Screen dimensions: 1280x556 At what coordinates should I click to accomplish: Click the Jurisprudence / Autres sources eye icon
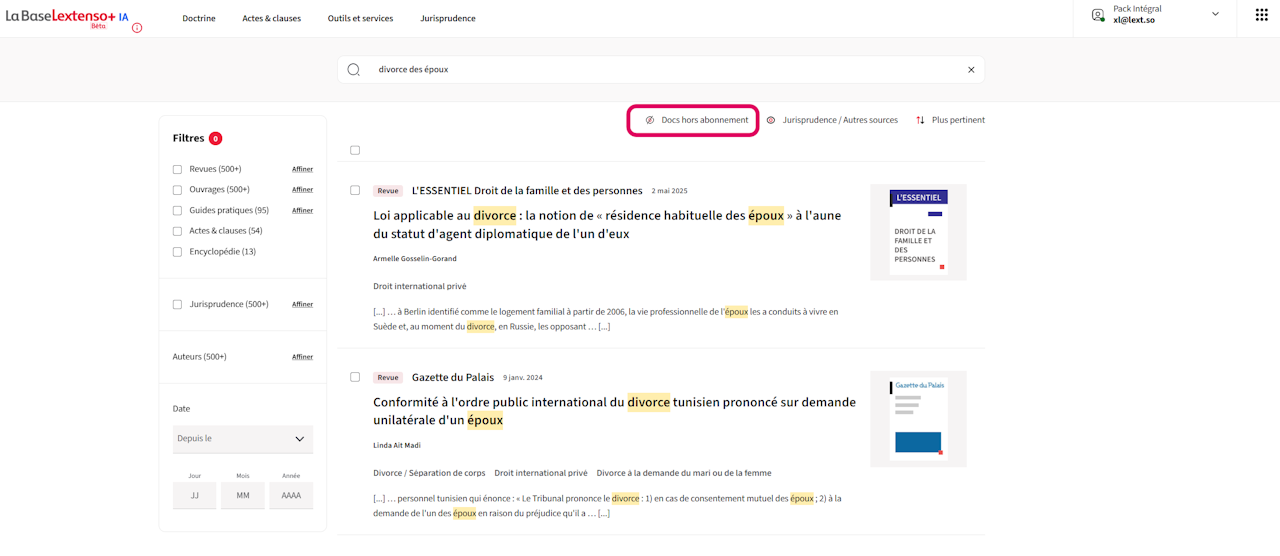click(771, 120)
